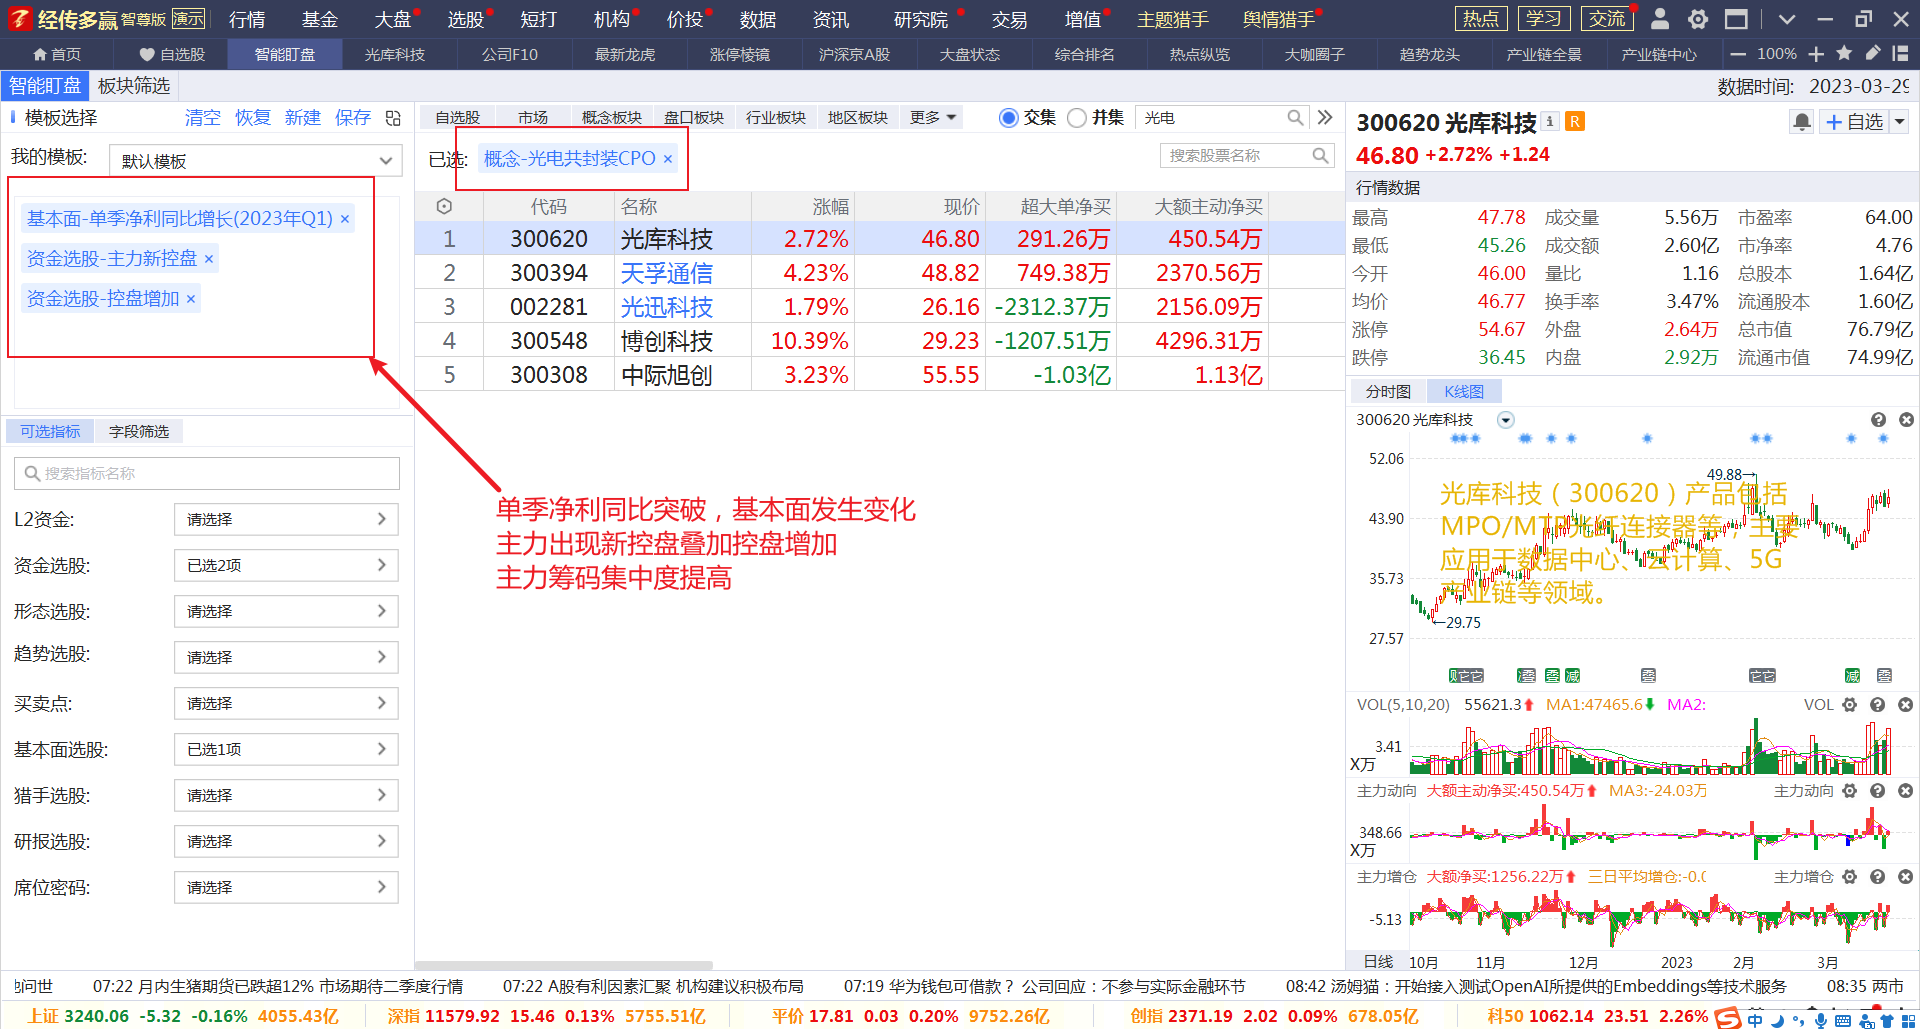This screenshot has width=1920, height=1029.
Task: Open VOL indicator settings gear
Action: coord(1850,705)
